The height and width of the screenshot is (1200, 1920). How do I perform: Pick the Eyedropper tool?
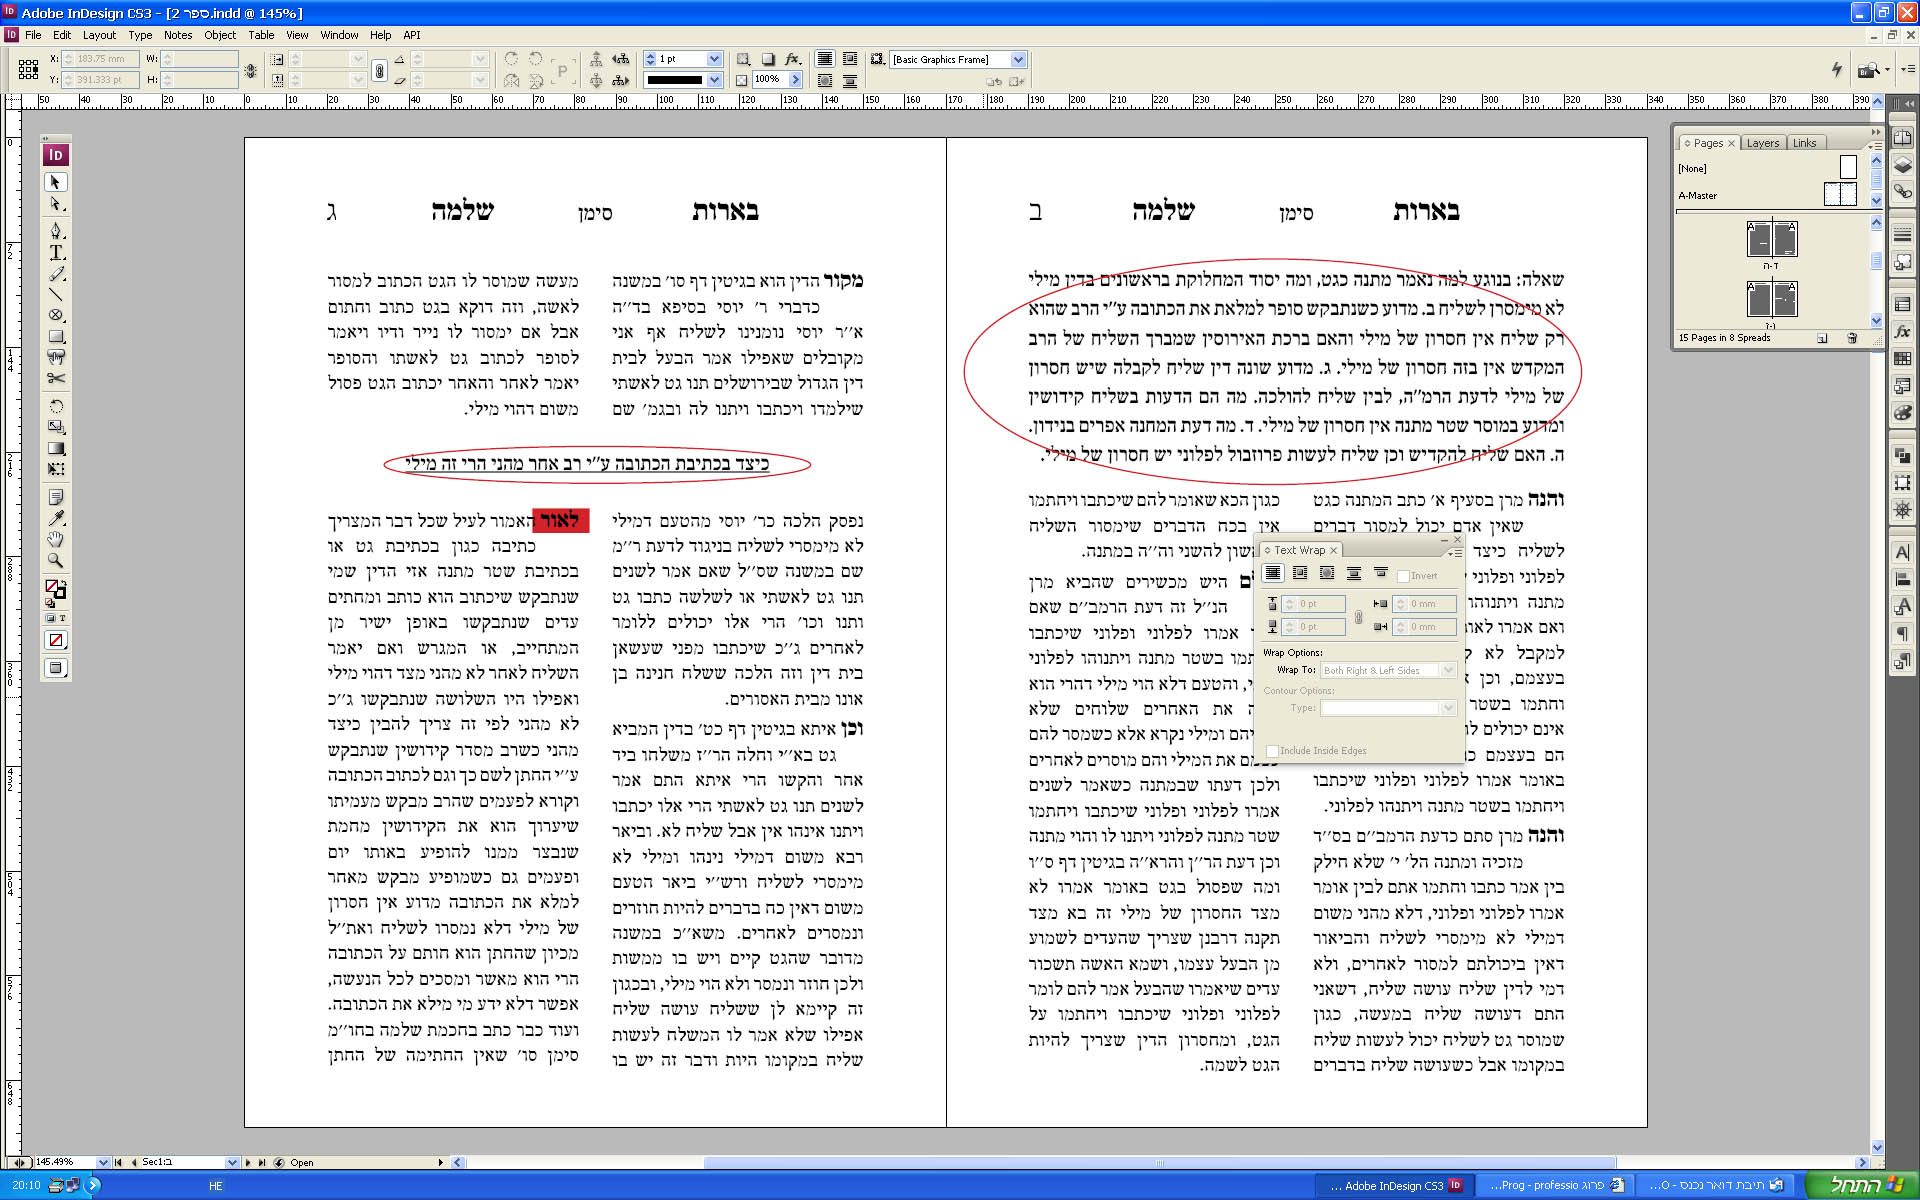point(56,518)
